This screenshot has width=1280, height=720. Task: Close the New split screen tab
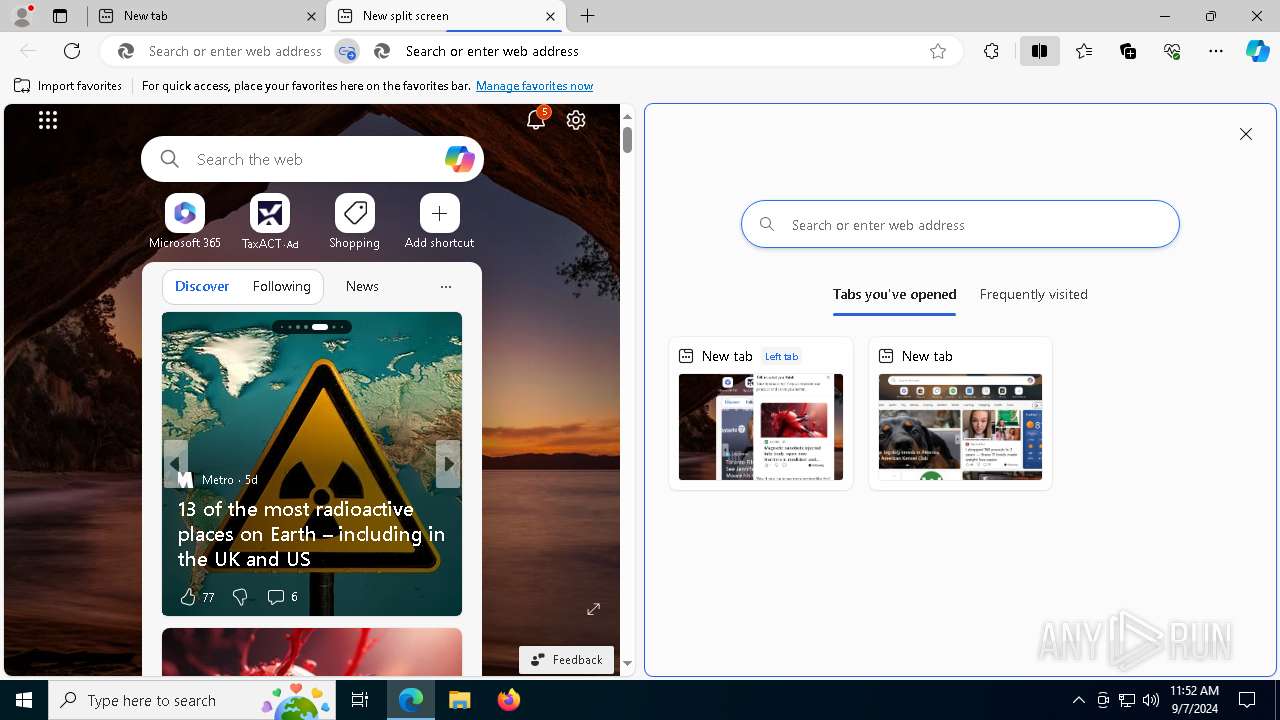(x=550, y=16)
